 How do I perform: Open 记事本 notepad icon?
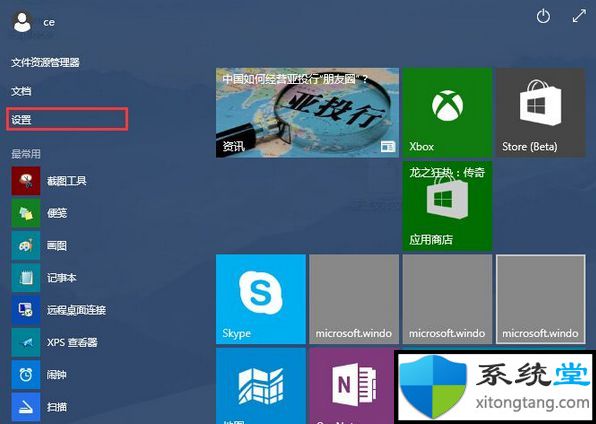26,278
